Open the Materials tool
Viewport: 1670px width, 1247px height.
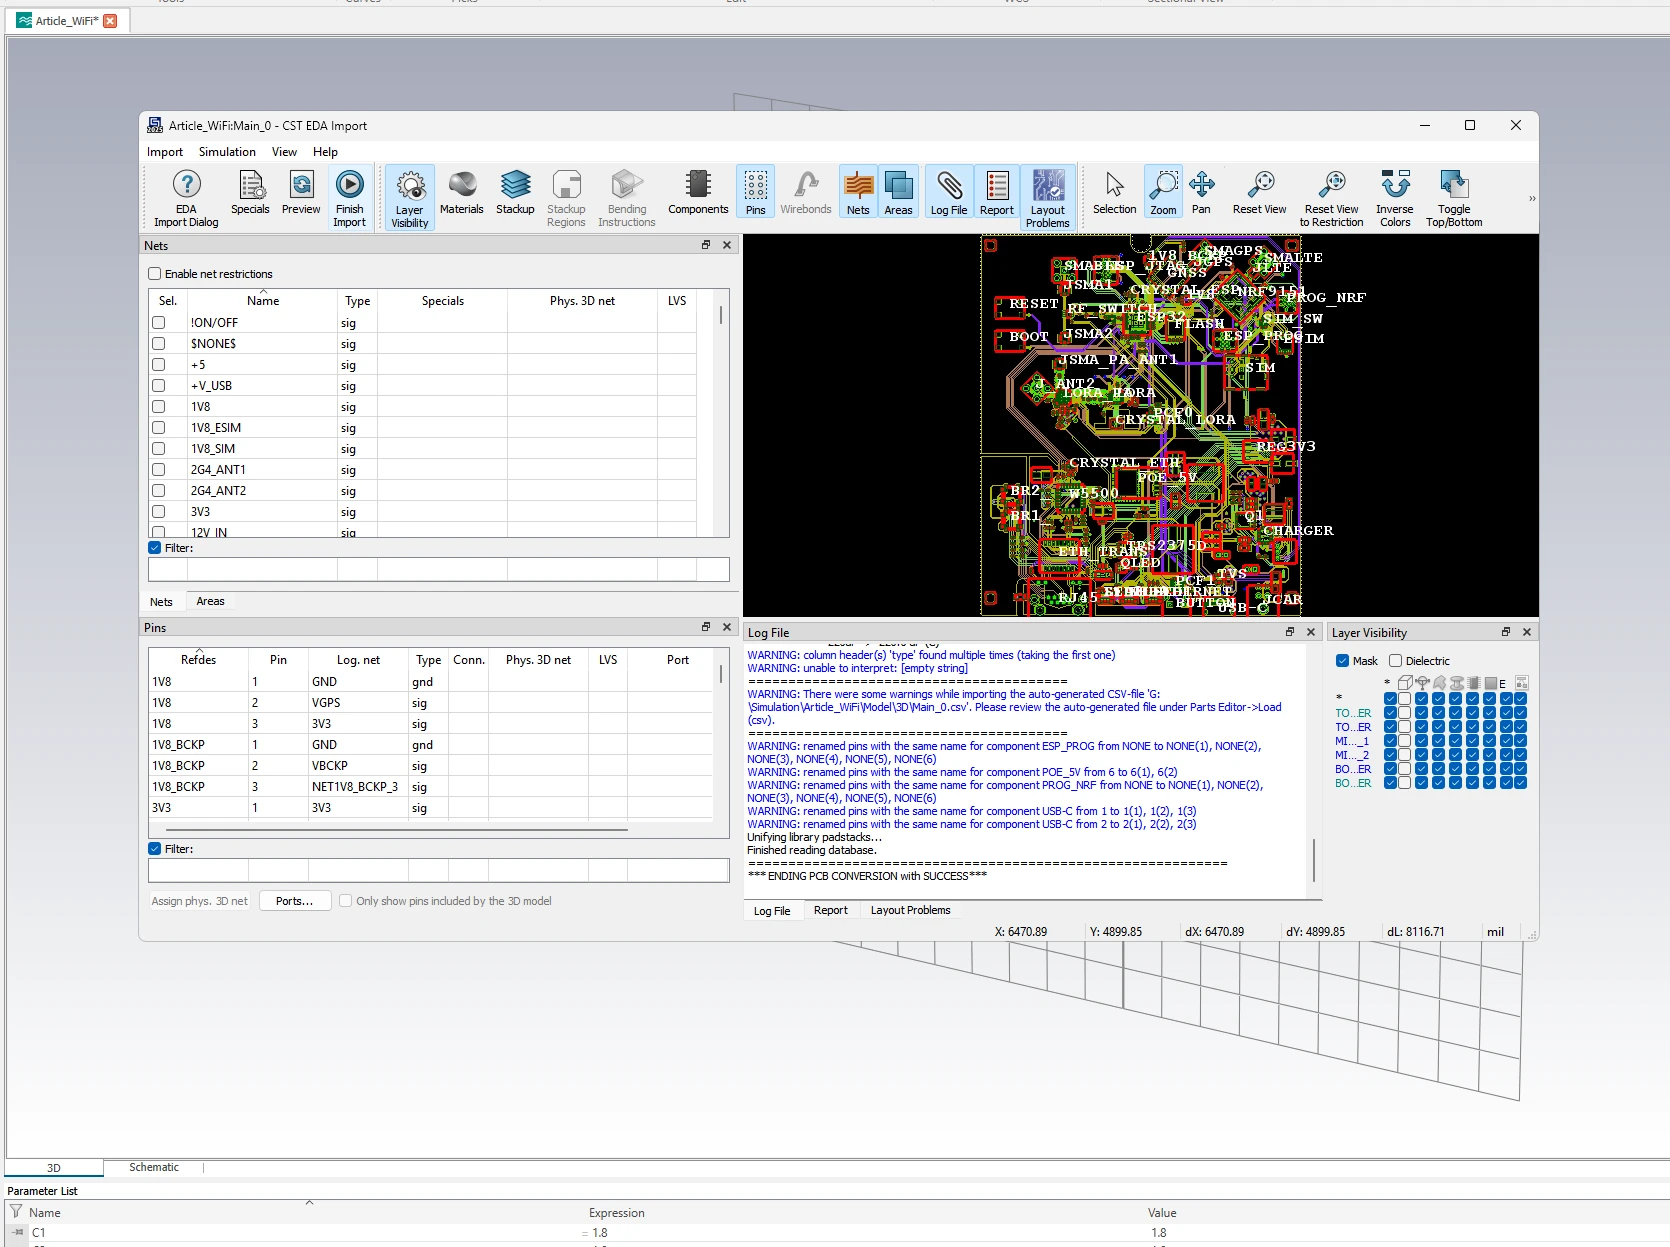[461, 192]
